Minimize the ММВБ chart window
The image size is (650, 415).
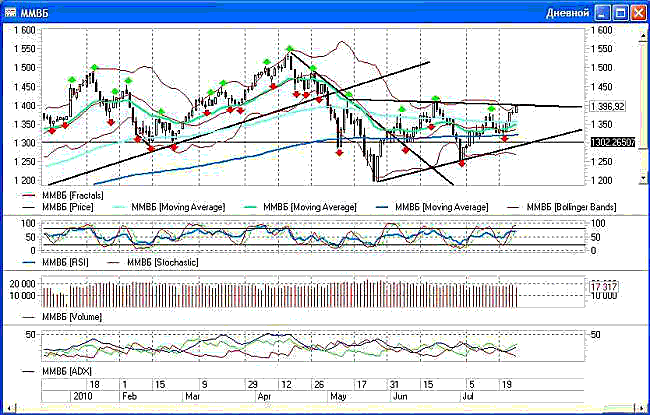click(x=601, y=12)
